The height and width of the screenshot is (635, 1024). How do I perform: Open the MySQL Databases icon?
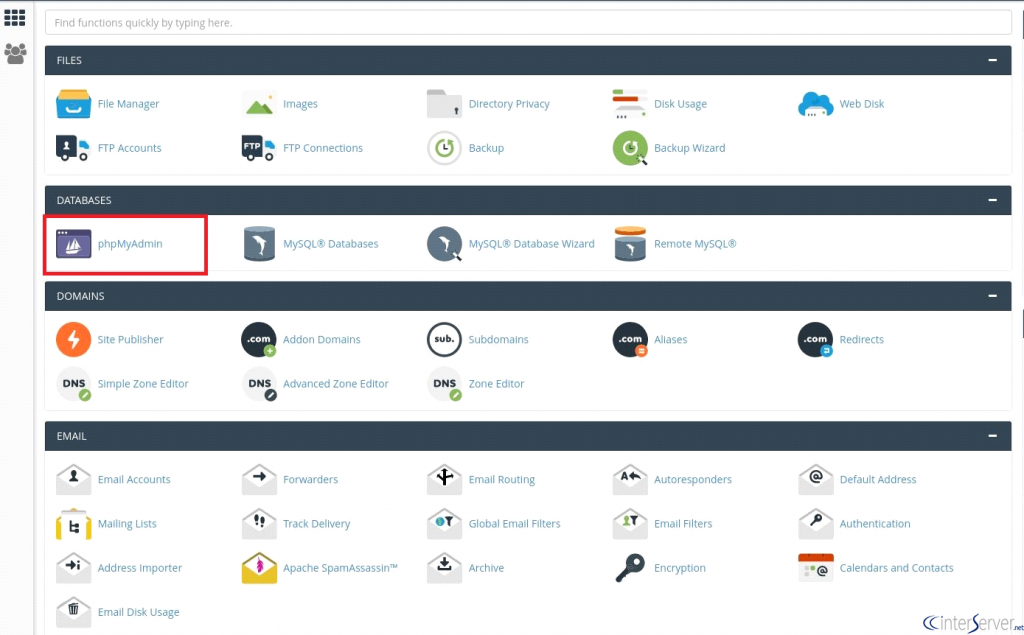[x=259, y=244]
